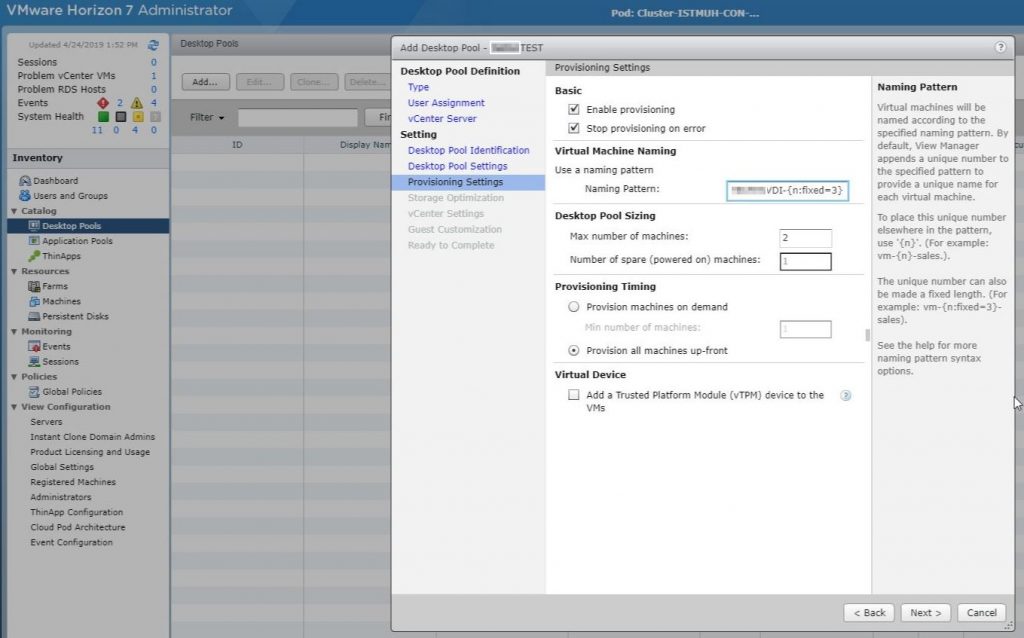This screenshot has height=638, width=1024.
Task: Toggle Enable provisioning checkbox
Action: pos(573,109)
